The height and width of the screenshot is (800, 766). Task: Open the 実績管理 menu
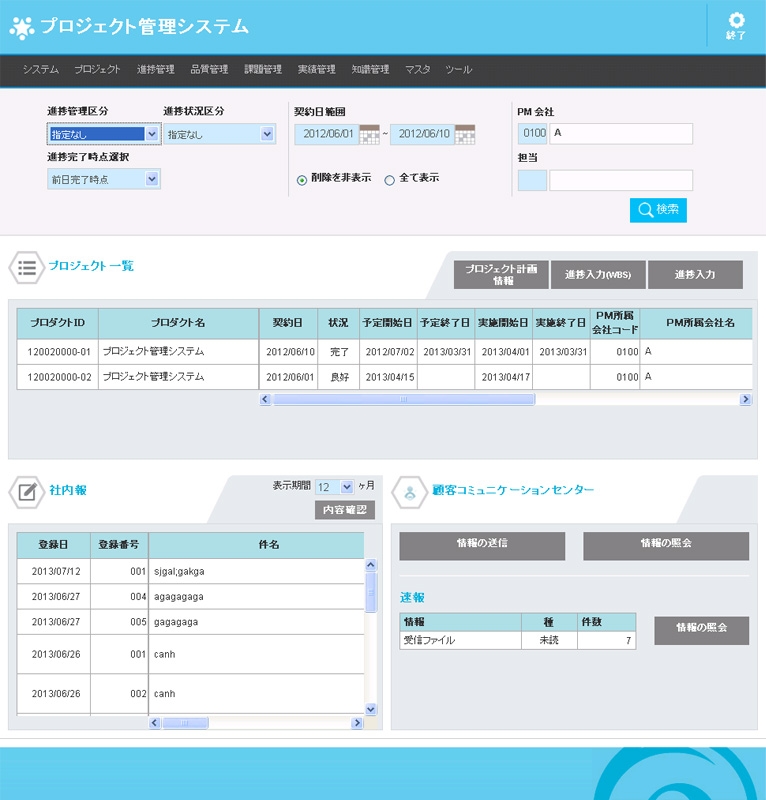coord(316,69)
